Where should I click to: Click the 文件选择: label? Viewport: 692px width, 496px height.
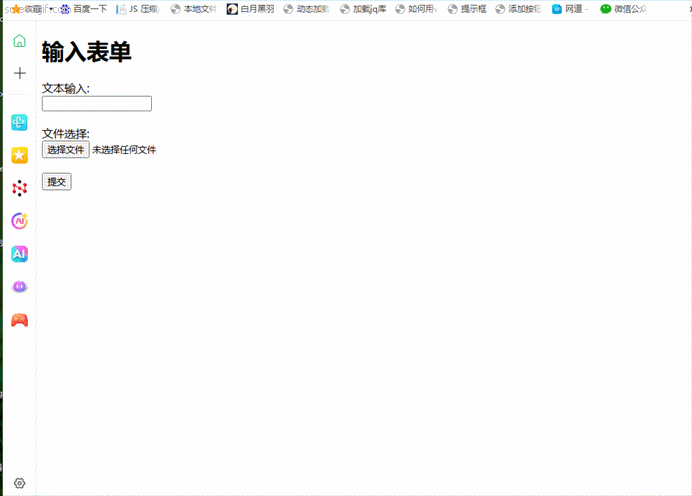(66, 134)
